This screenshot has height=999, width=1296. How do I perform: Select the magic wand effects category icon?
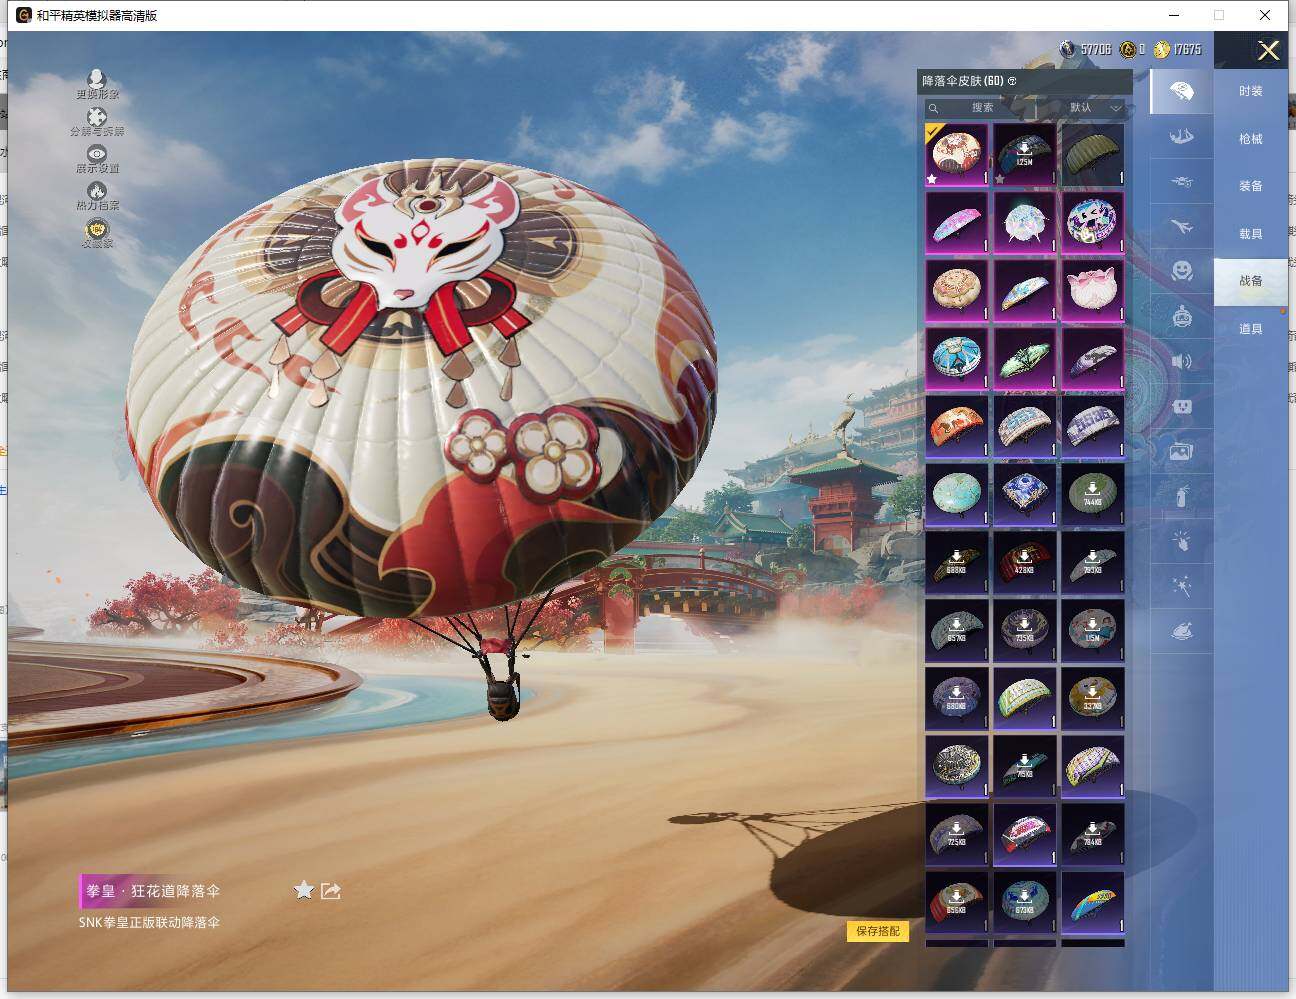(1181, 586)
